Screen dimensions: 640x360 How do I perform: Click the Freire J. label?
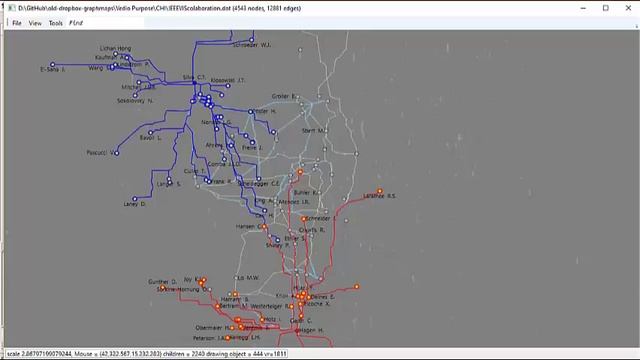coord(252,148)
